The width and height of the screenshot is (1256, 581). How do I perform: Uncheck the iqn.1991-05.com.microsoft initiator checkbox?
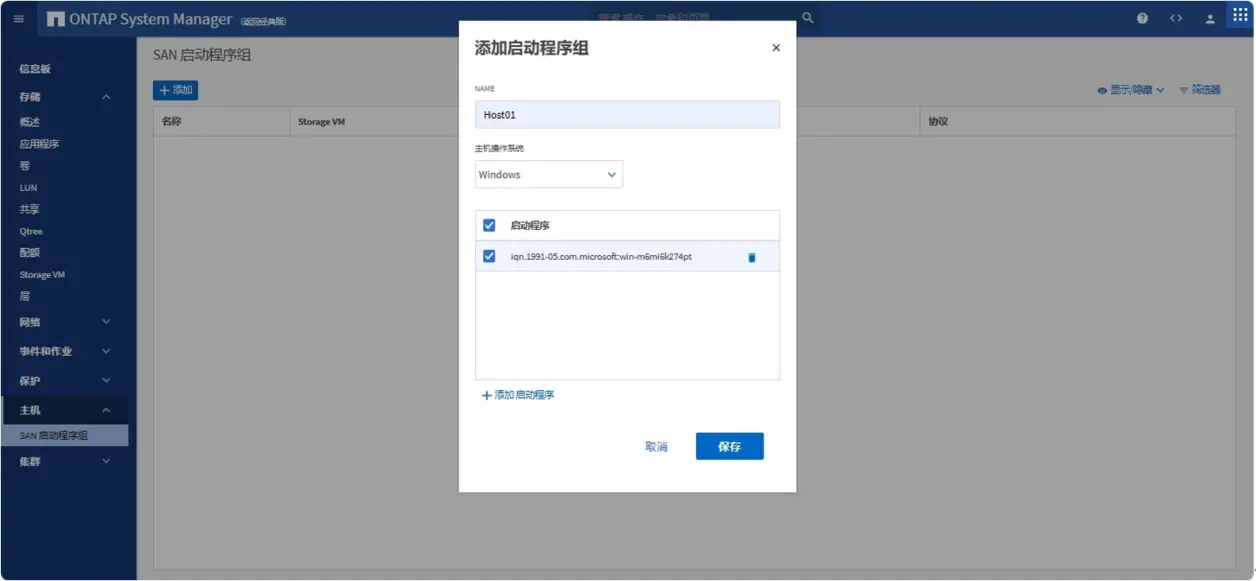point(489,256)
